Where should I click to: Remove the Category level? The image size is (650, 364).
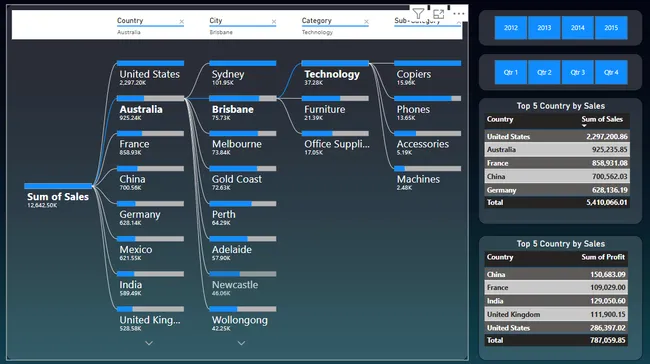click(366, 22)
